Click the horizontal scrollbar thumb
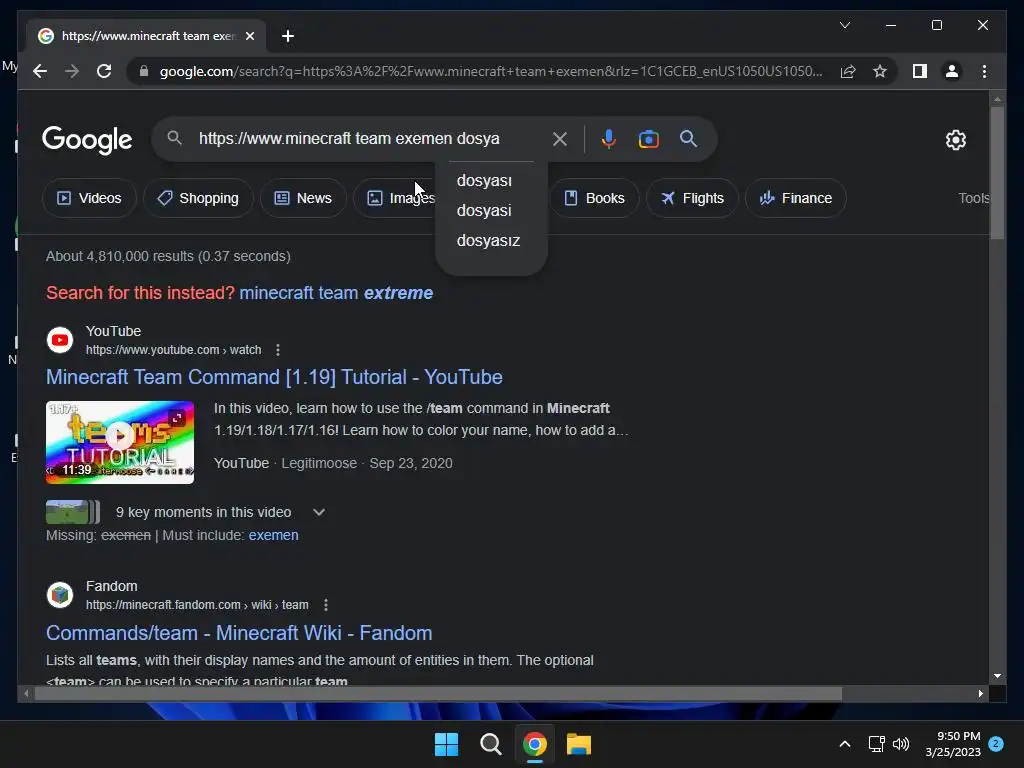Viewport: 1024px width, 768px height. [x=438, y=694]
